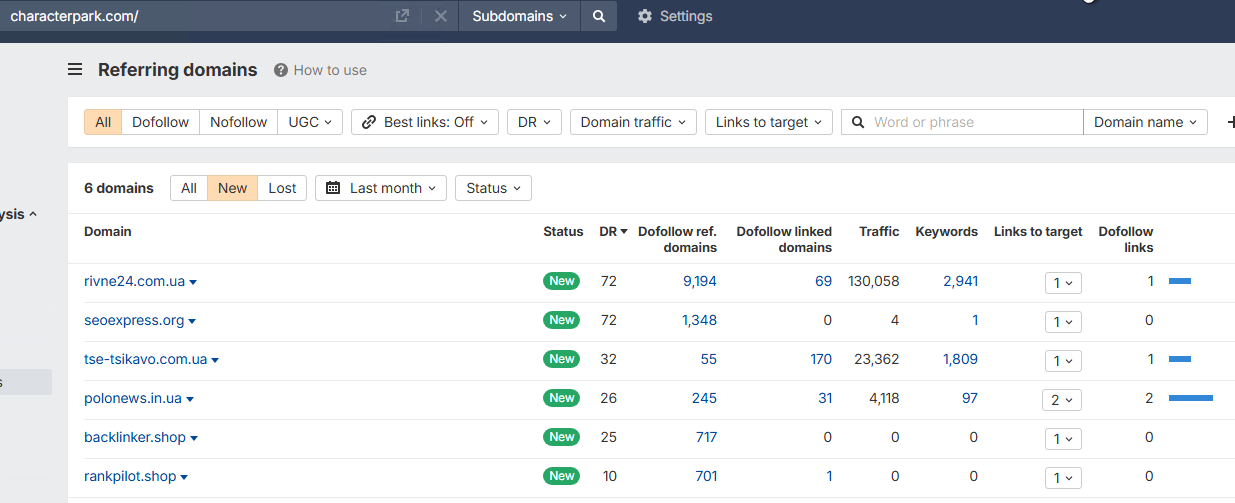
Task: Open the Domain traffic filter dropdown
Action: click(633, 122)
